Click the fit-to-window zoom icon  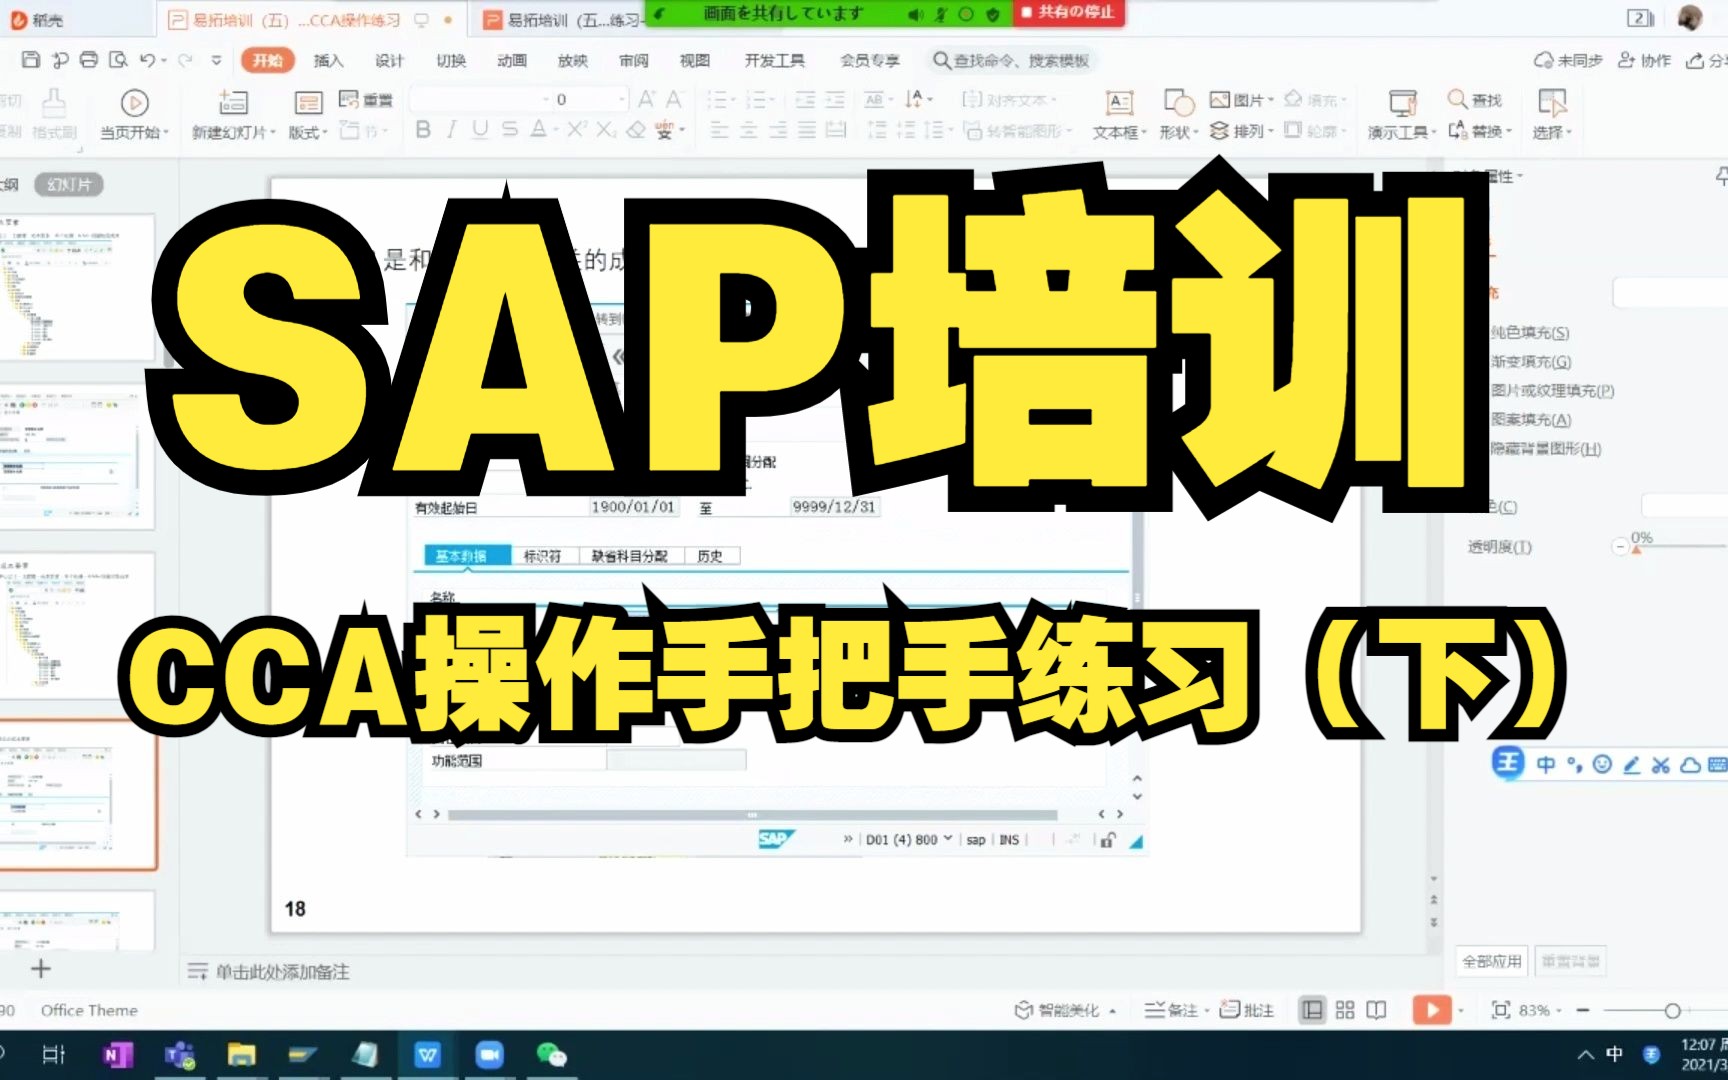tap(1500, 1010)
